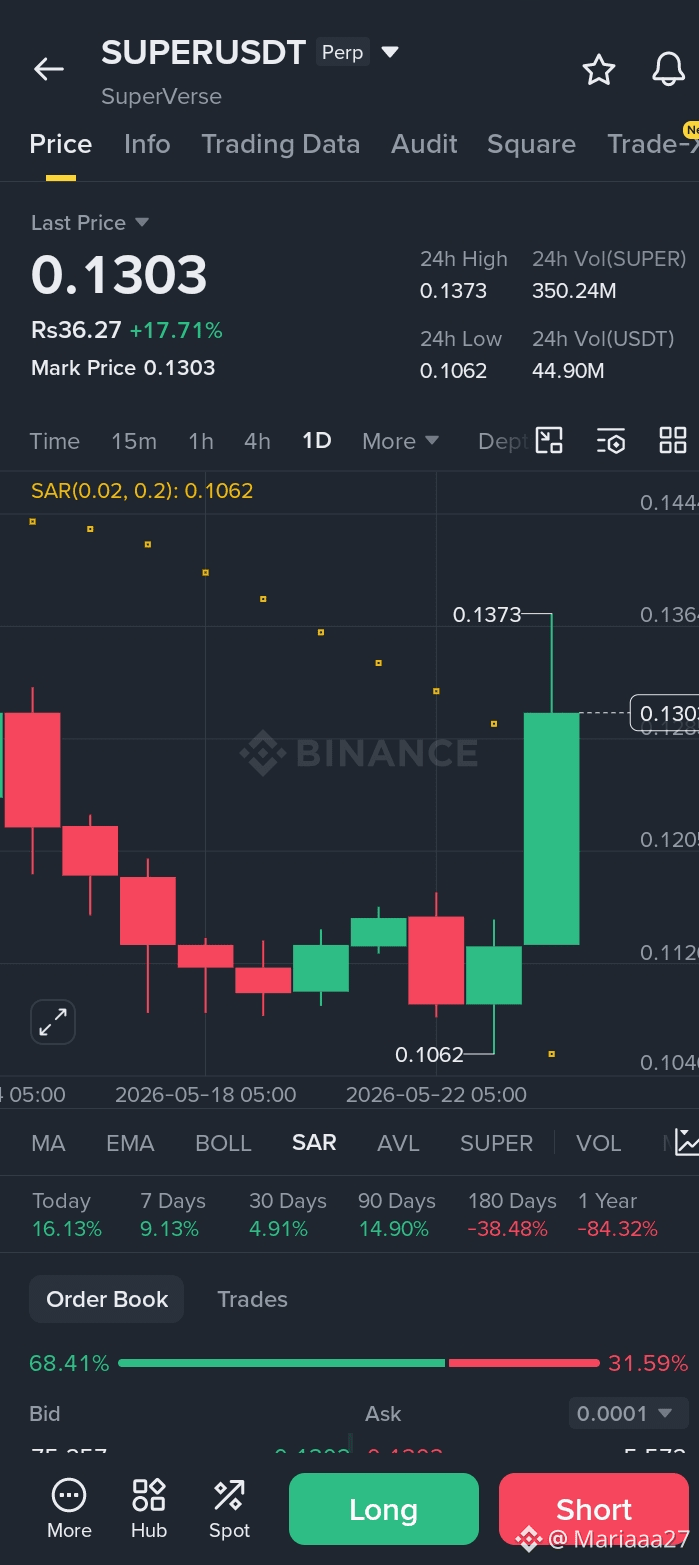The width and height of the screenshot is (699, 1565).
Task: Switch to the Info tab
Action: (x=147, y=144)
